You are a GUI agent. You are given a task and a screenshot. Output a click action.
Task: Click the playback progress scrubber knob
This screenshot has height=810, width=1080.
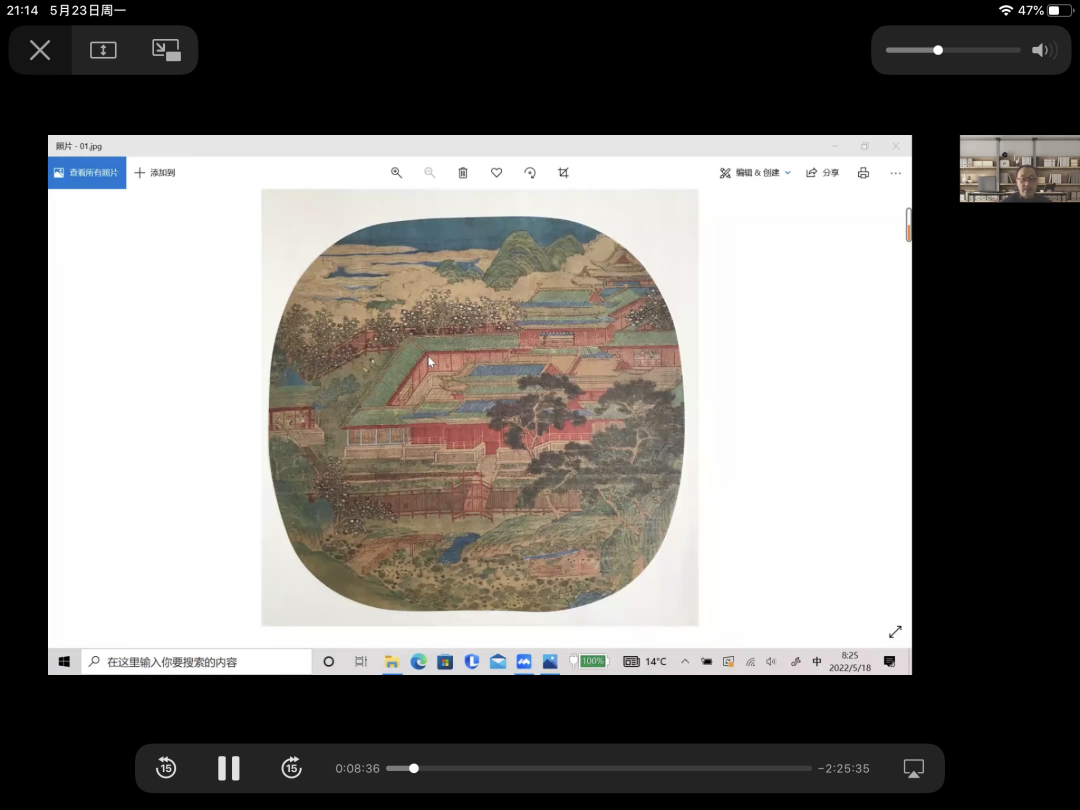413,768
